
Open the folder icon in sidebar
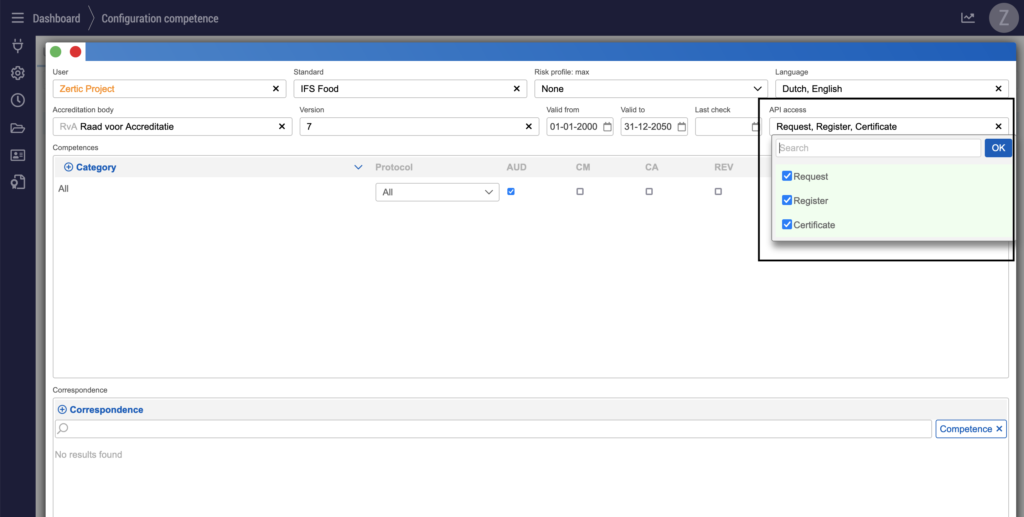(x=17, y=128)
